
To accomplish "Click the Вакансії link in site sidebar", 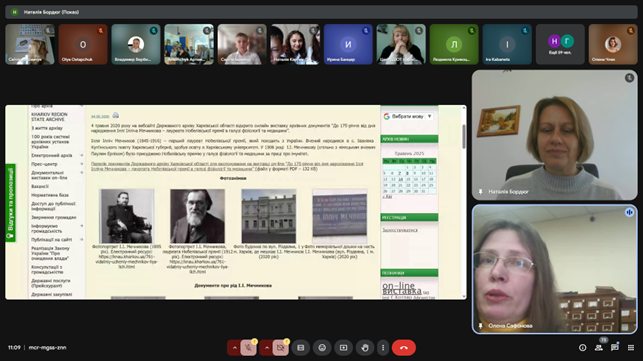I will click(x=40, y=186).
